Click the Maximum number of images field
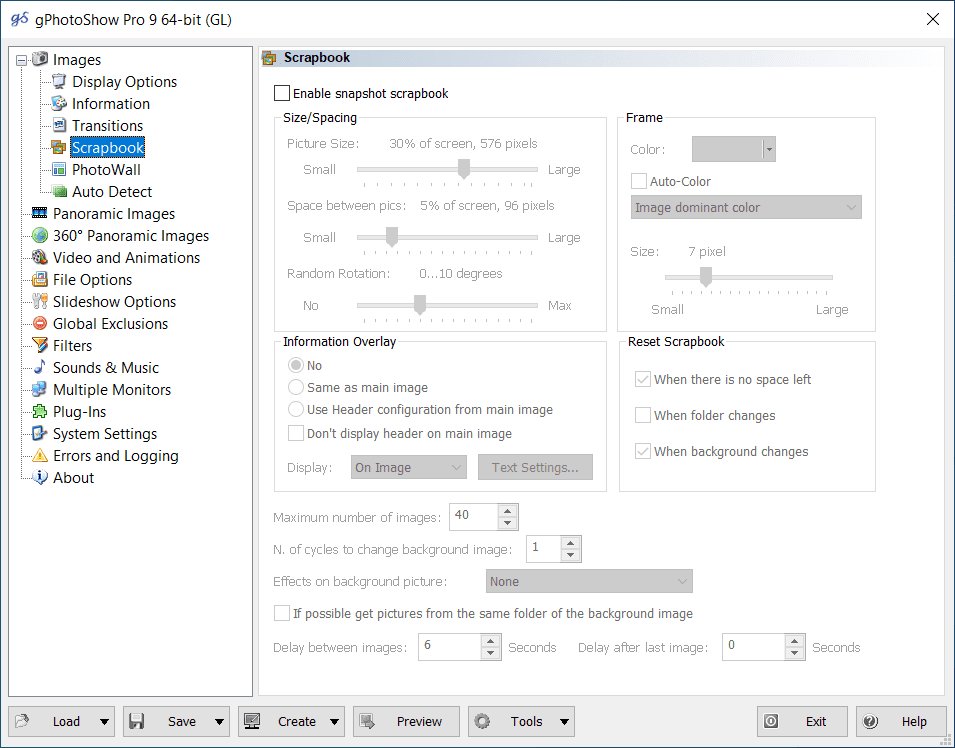Viewport: 955px width, 748px height. [474, 517]
